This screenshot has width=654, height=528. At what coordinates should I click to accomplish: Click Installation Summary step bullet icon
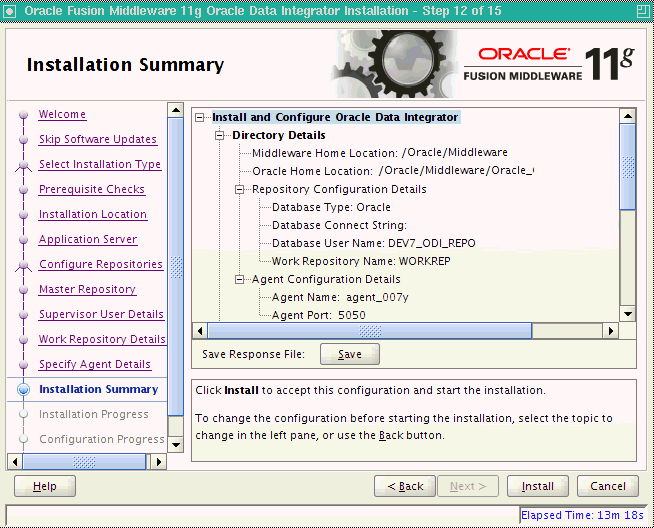pos(24,390)
